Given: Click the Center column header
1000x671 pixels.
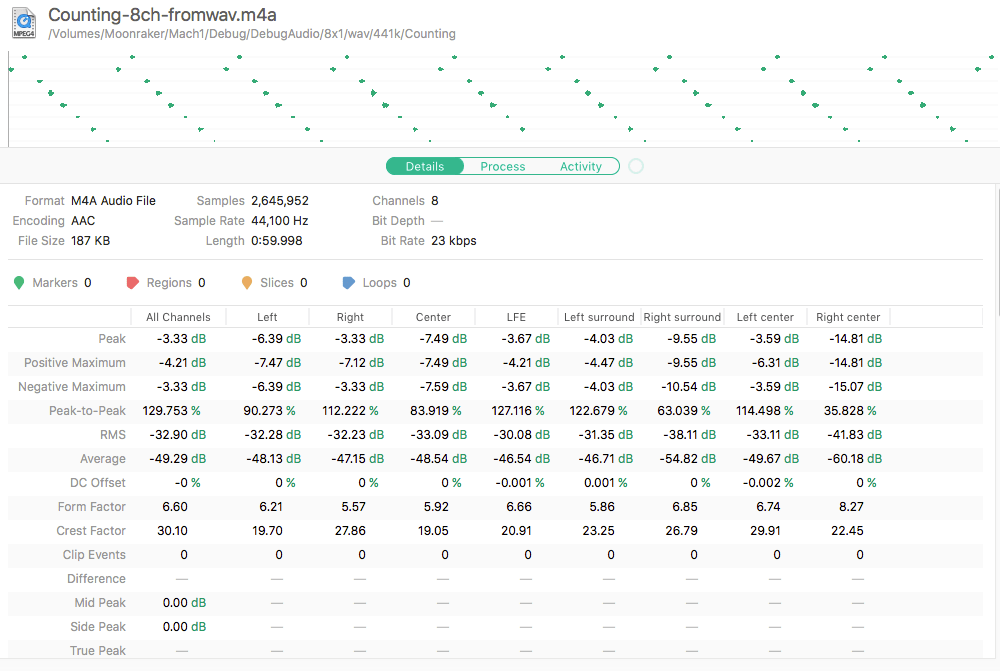Looking at the screenshot, I should pos(433,317).
